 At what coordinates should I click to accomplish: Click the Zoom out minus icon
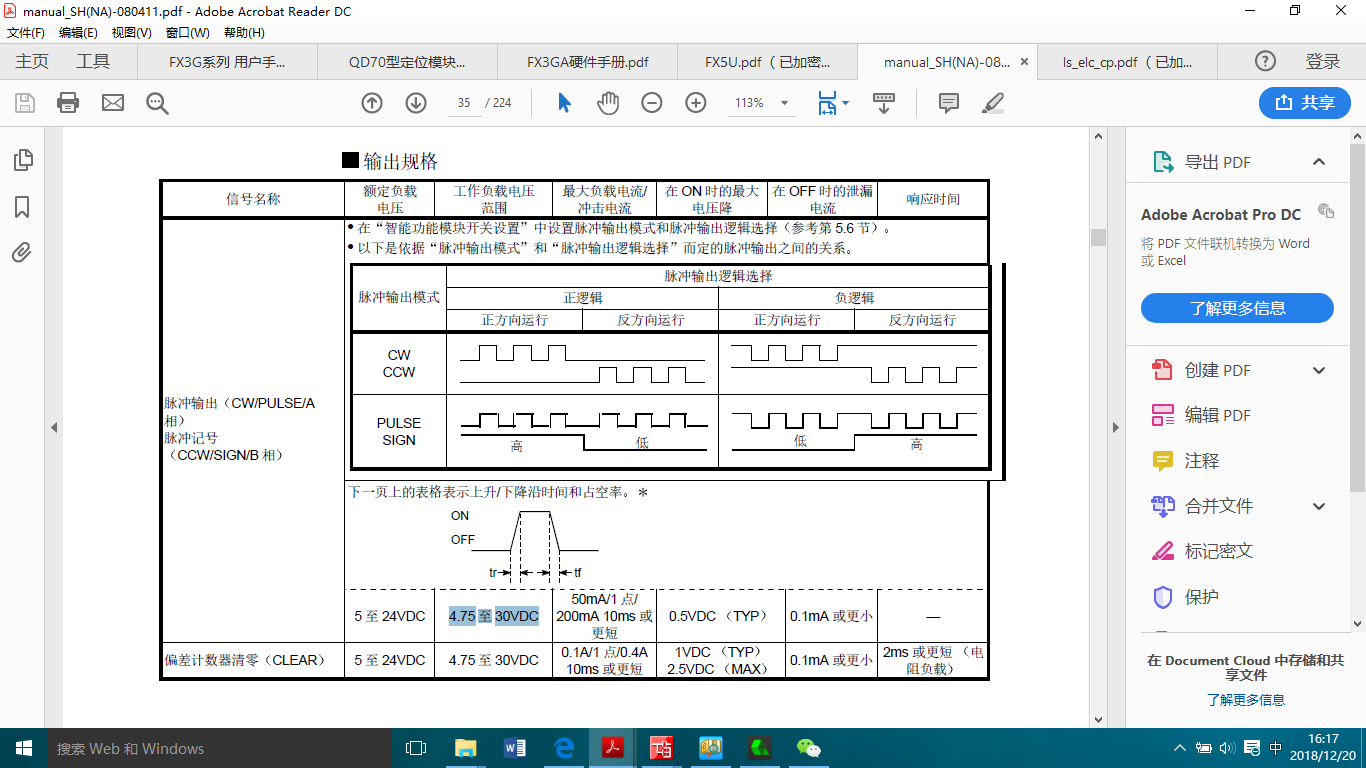652,103
